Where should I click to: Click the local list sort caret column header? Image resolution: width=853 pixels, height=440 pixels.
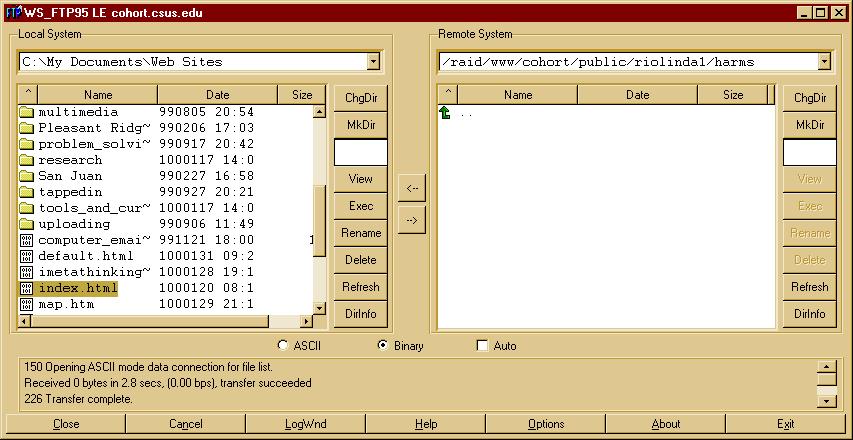(28, 95)
